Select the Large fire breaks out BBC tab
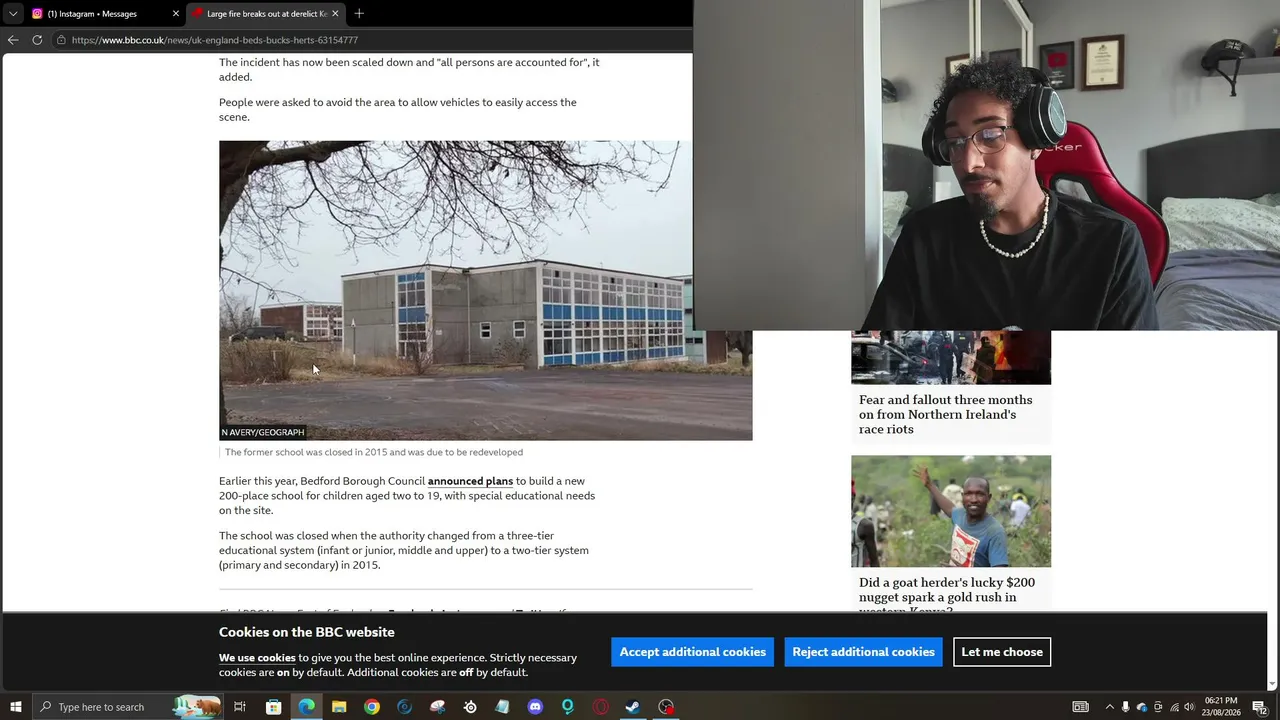This screenshot has width=1280, height=720. (266, 14)
